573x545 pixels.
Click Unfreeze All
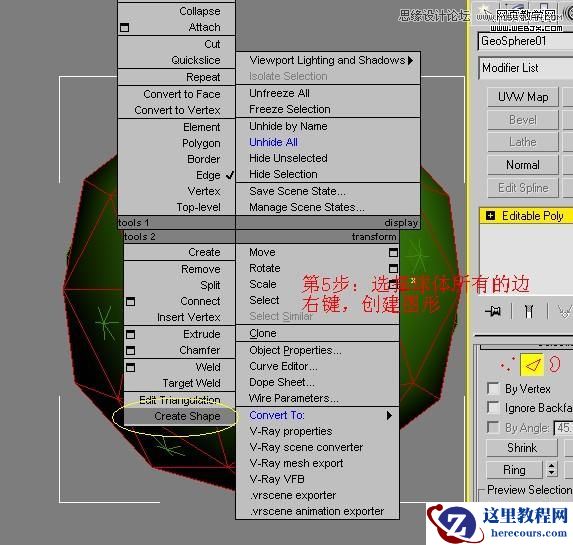coord(279,94)
